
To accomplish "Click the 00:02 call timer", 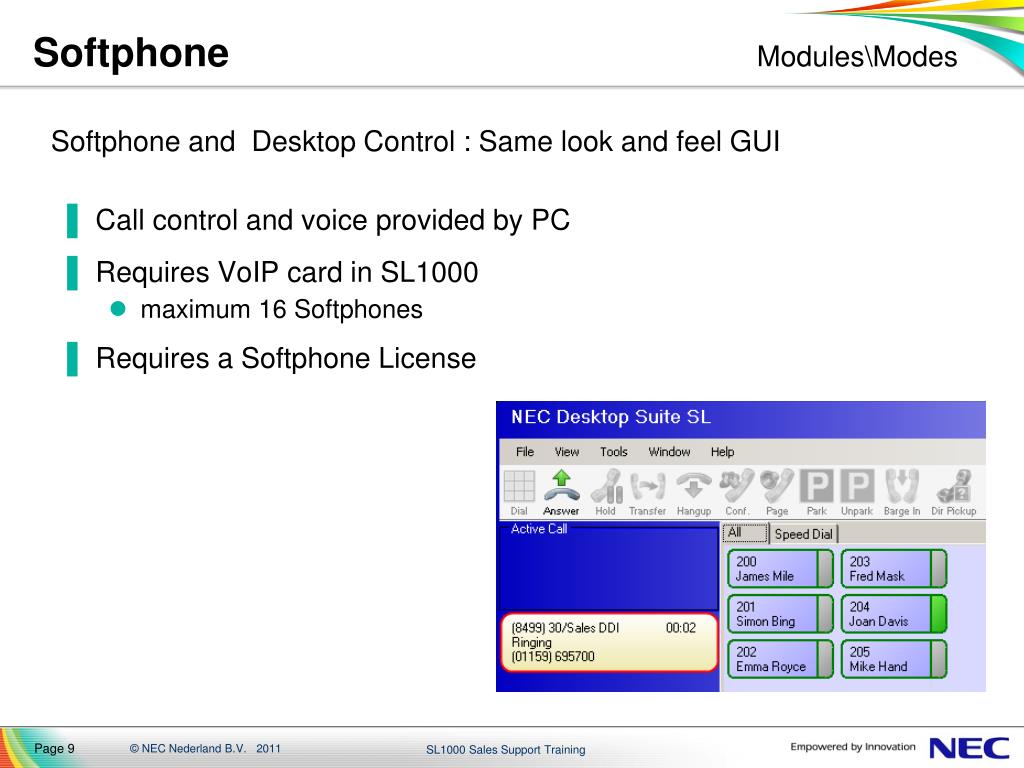I will 680,628.
